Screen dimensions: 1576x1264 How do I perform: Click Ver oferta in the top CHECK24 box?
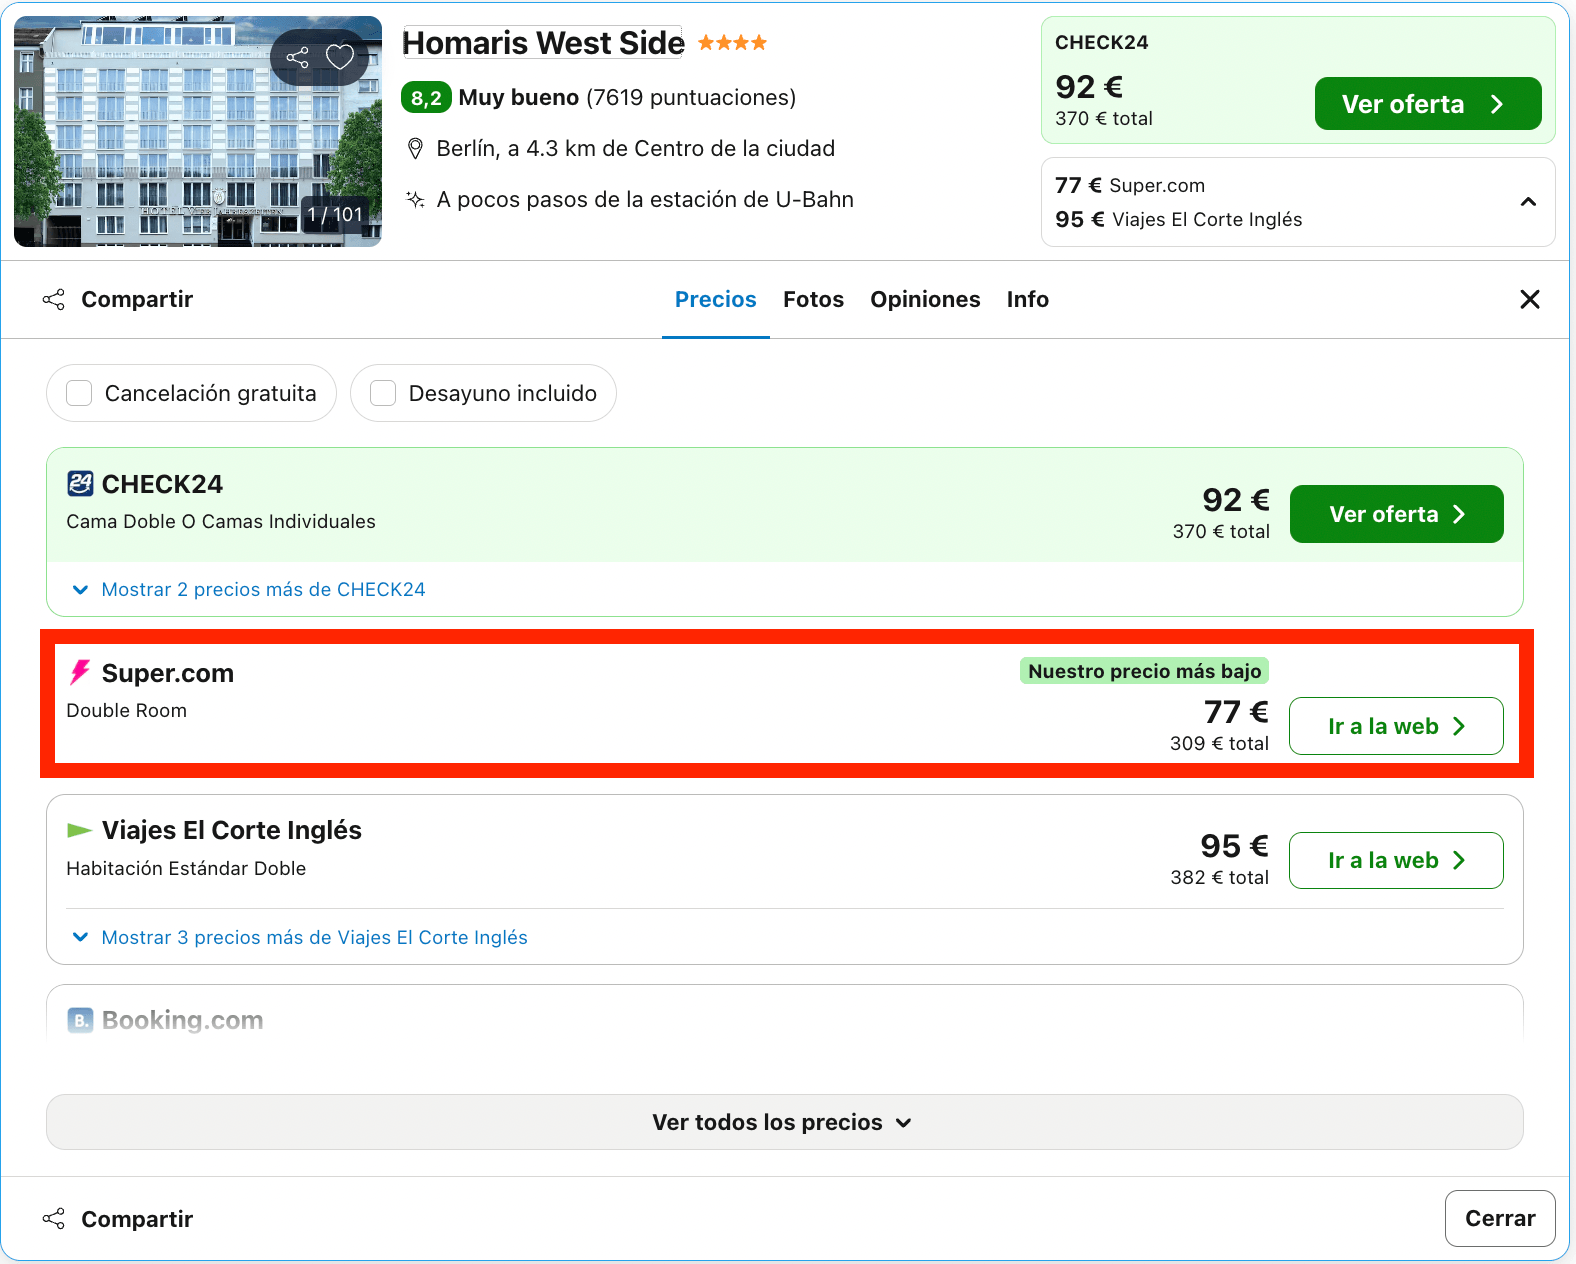click(x=1427, y=104)
